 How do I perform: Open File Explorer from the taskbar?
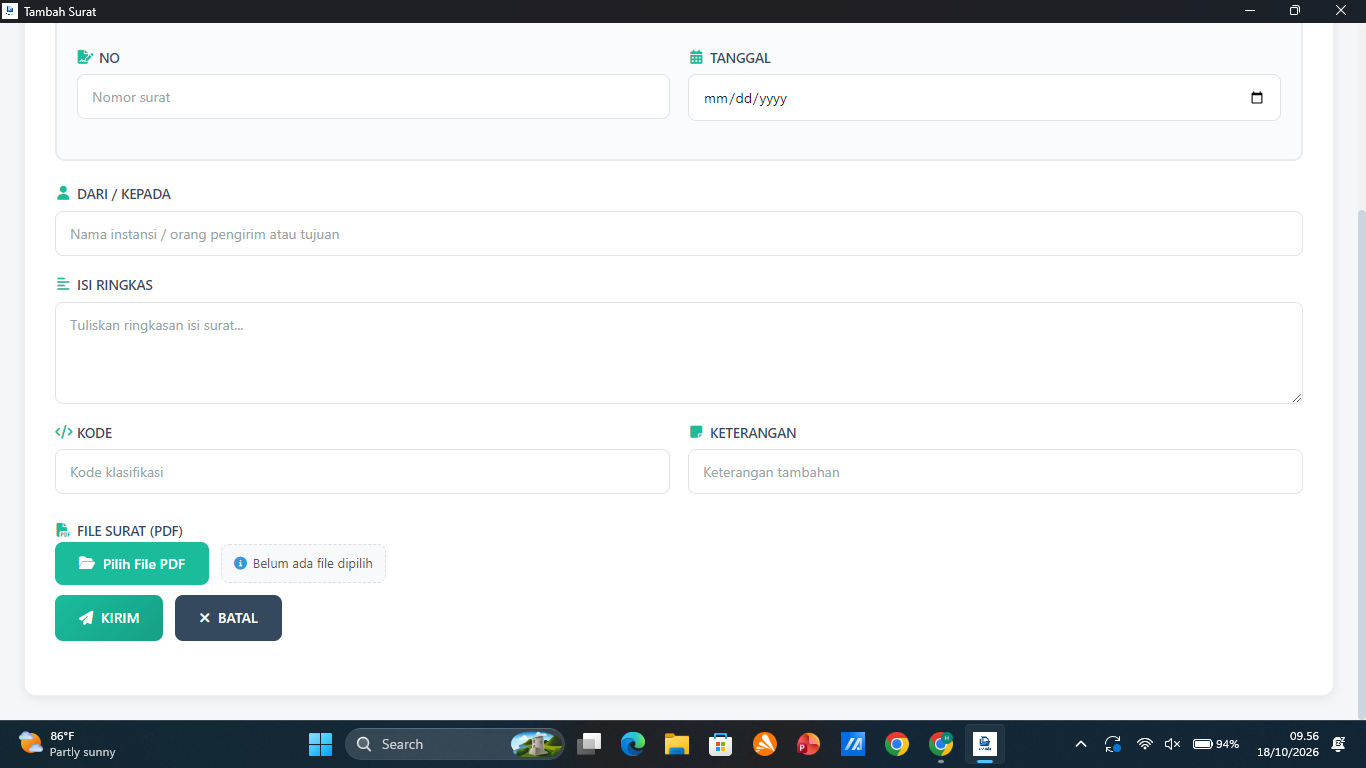pos(677,744)
